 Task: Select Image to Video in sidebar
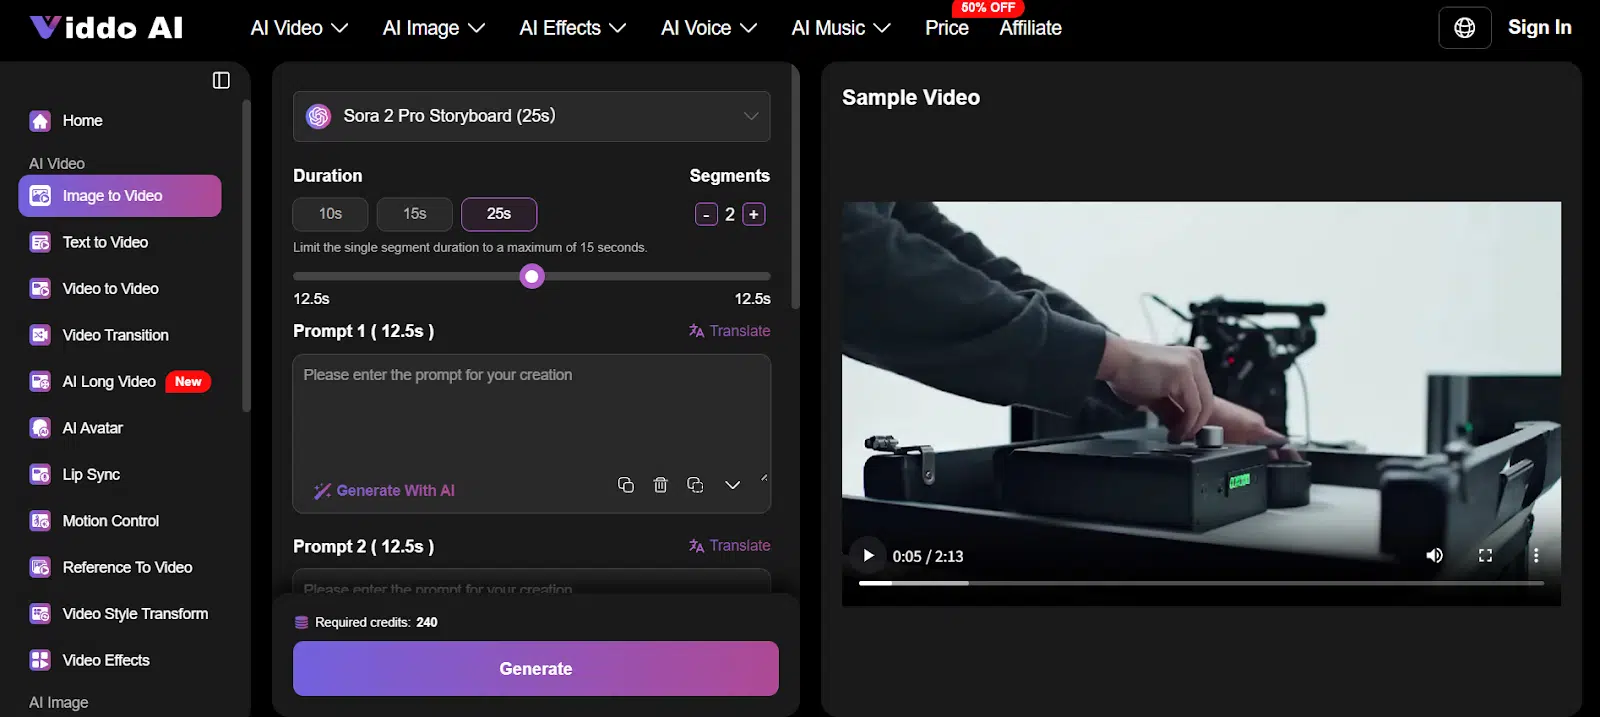click(120, 196)
